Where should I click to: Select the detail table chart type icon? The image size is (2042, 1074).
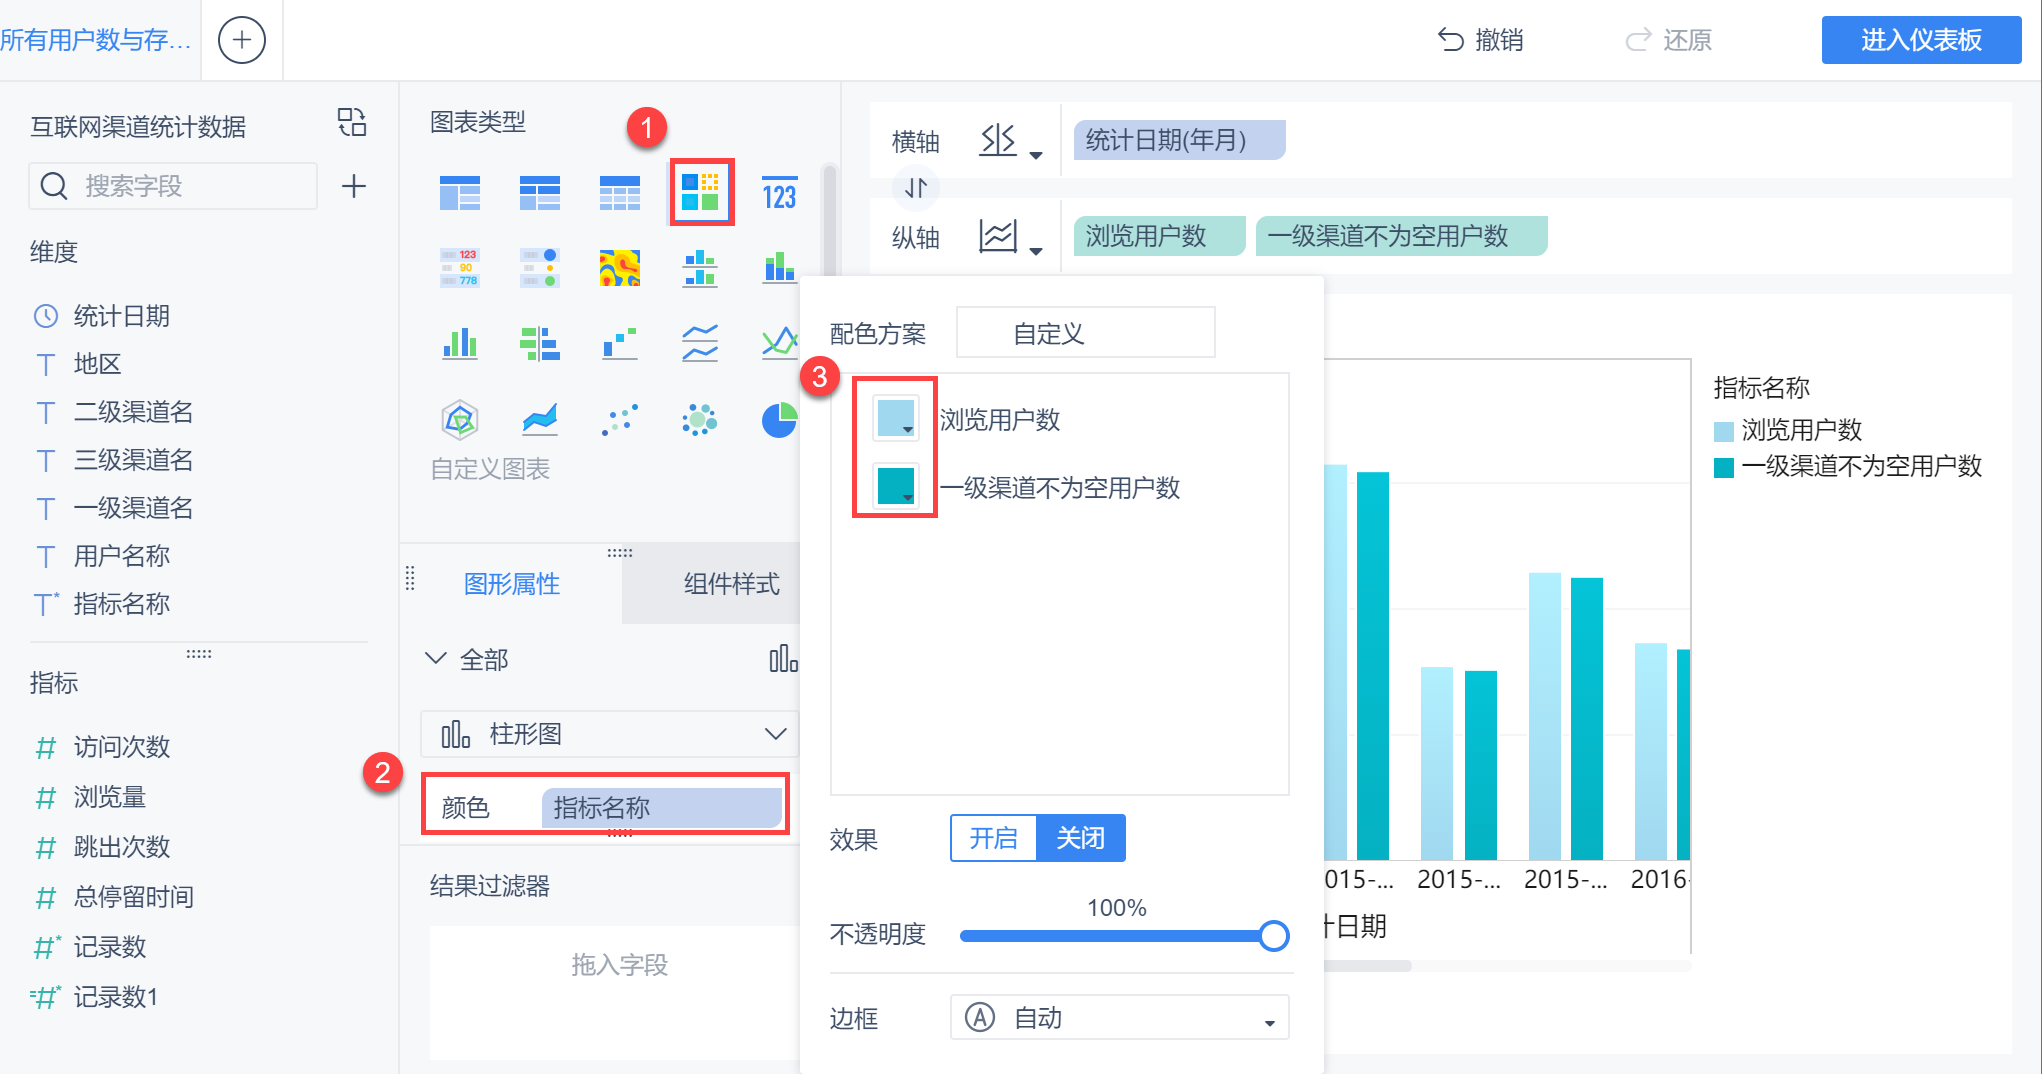point(620,192)
